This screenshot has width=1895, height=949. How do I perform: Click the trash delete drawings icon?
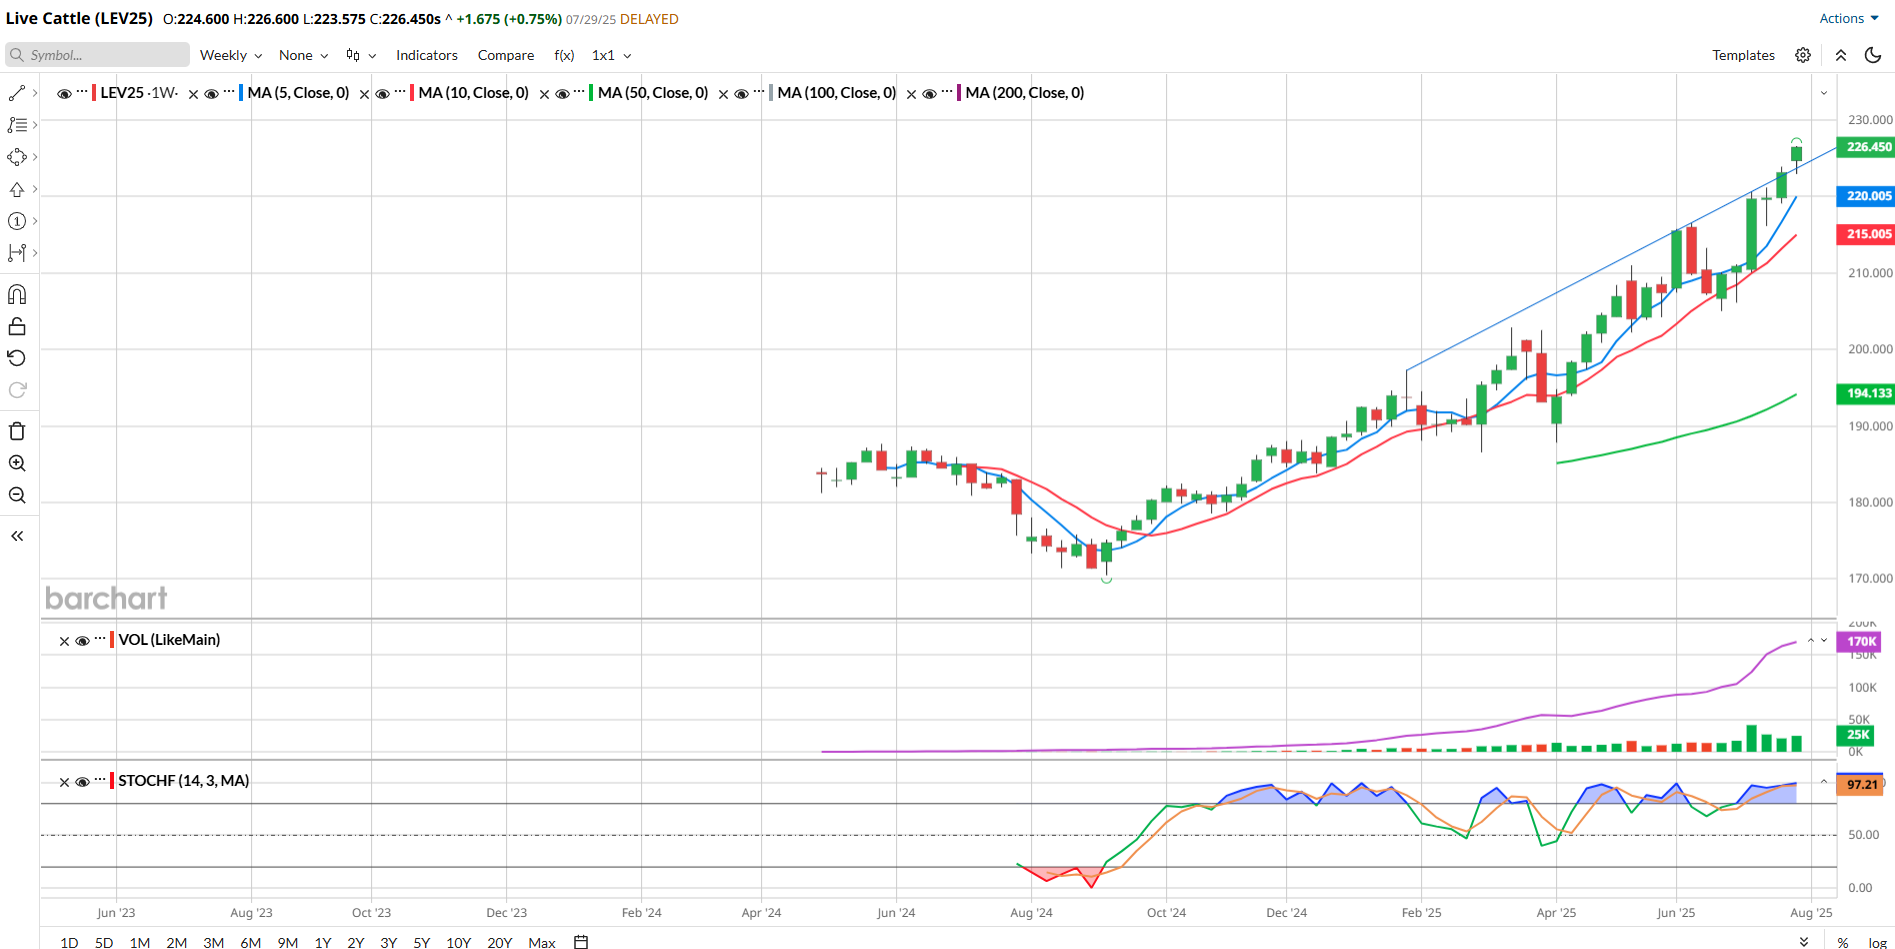click(17, 431)
